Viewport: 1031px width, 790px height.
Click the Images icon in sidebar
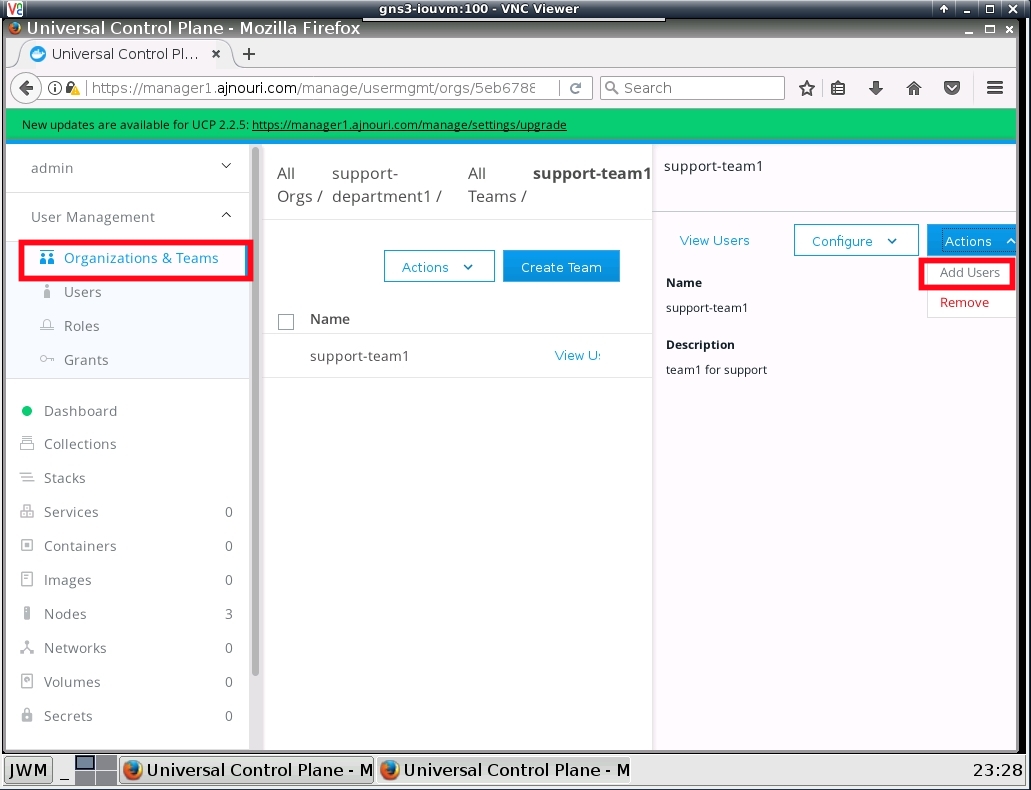tap(27, 580)
